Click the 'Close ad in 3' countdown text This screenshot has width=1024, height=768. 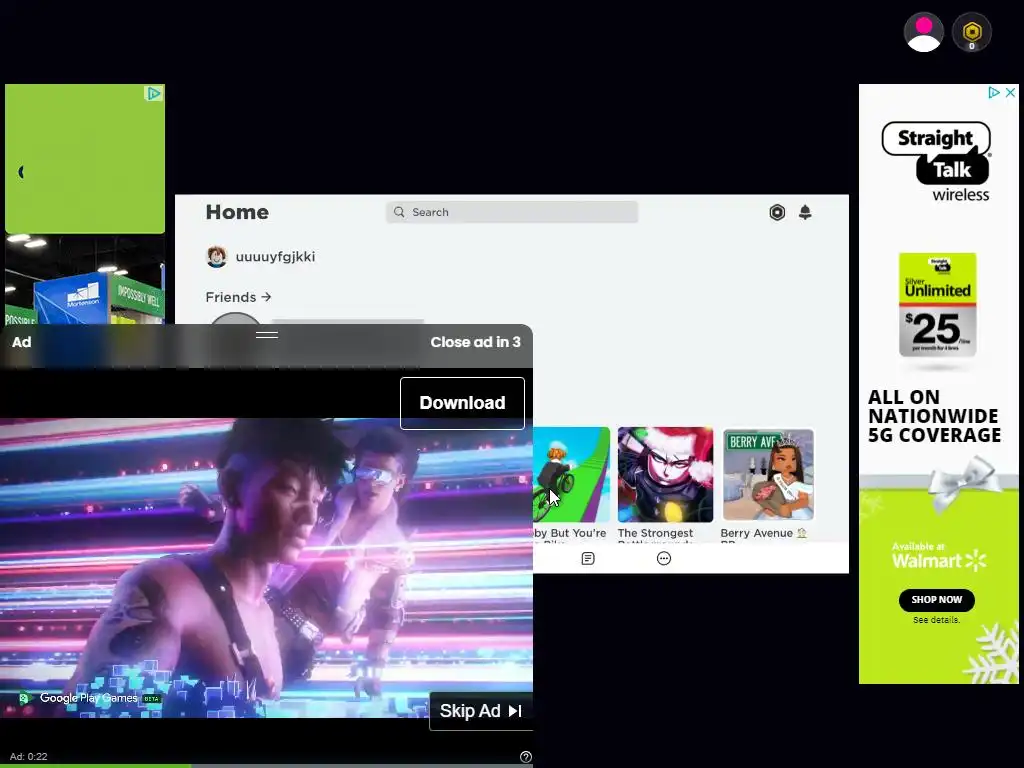475,342
